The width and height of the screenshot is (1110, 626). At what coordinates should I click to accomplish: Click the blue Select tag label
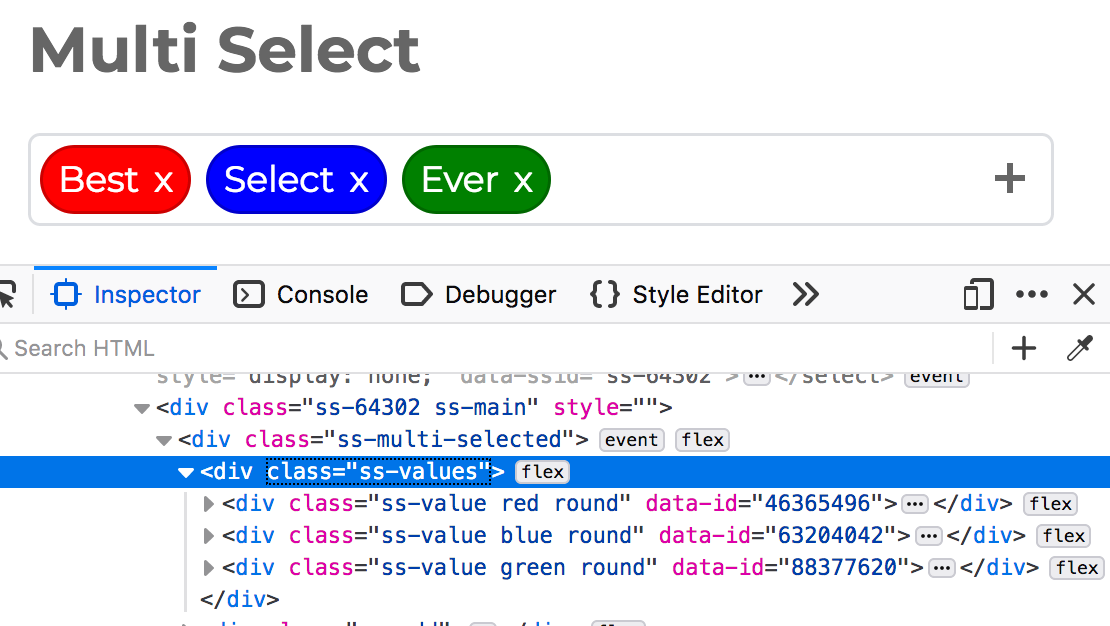(279, 179)
